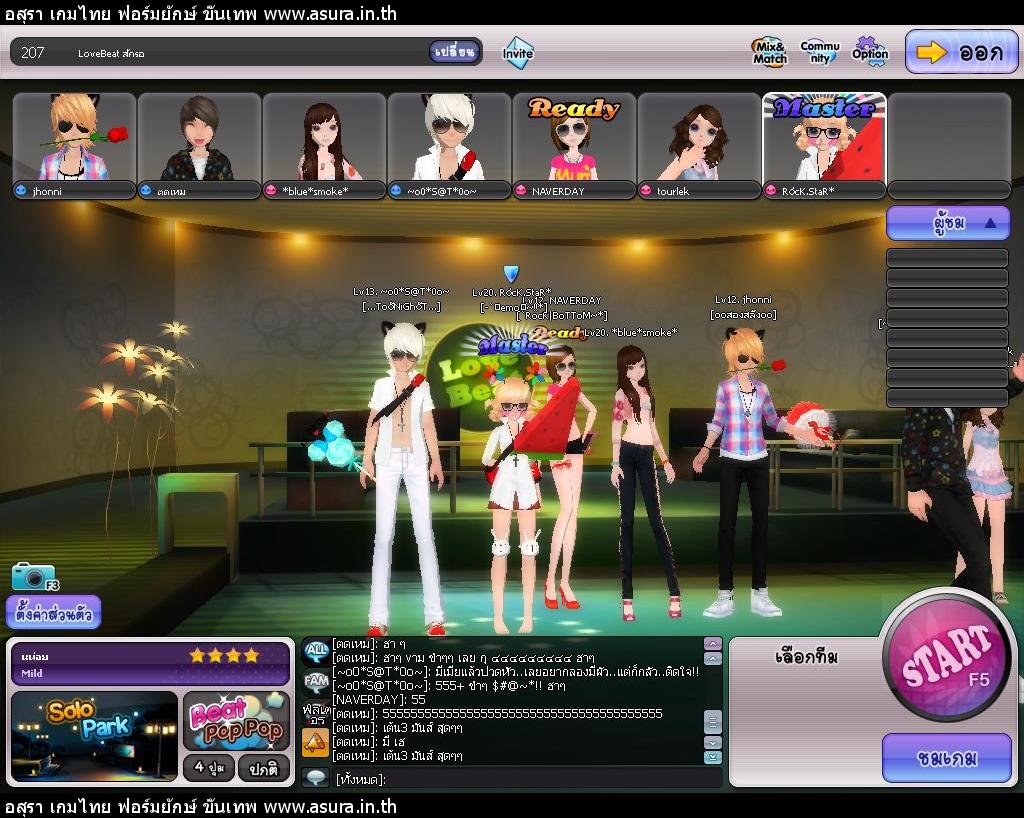The width and height of the screenshot is (1024, 818).
Task: Click the เปลี่ยน change room name button
Action: coord(455,52)
